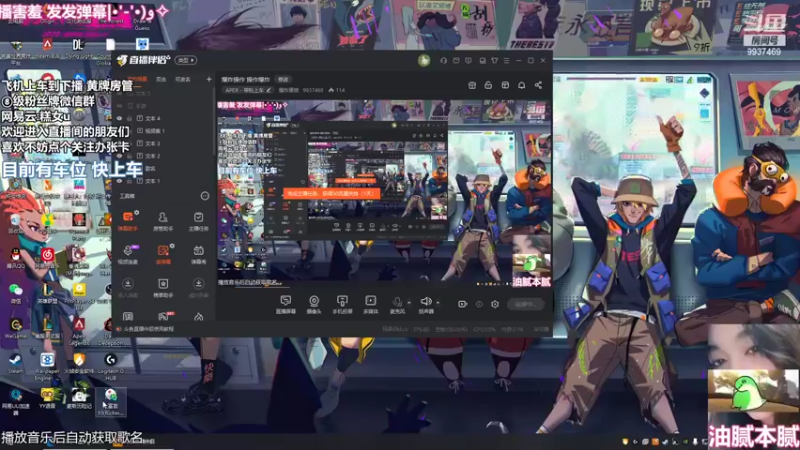
Task: Click the plus icon to add a scene
Action: tap(209, 79)
